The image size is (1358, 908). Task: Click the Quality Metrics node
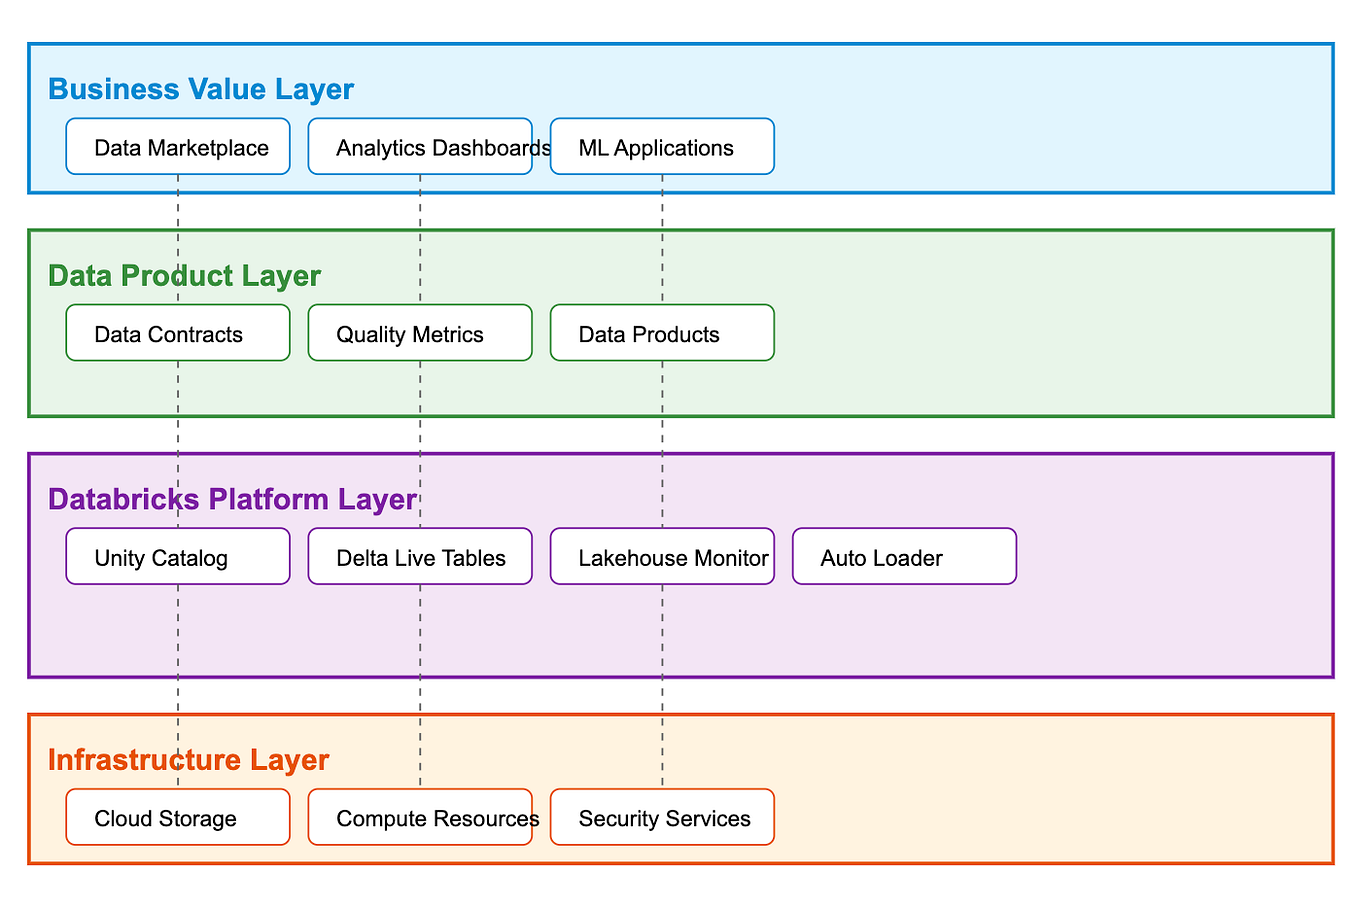point(420,333)
